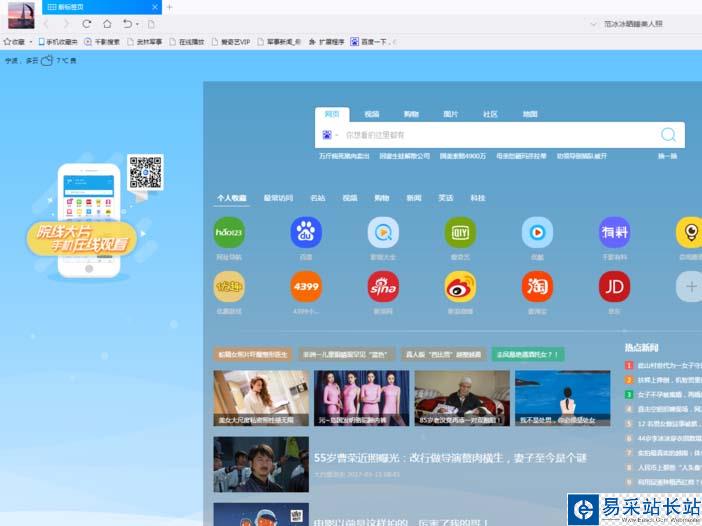This screenshot has width=702, height=526.
Task: Open a new tab with the plus button
Action: pos(169,7)
